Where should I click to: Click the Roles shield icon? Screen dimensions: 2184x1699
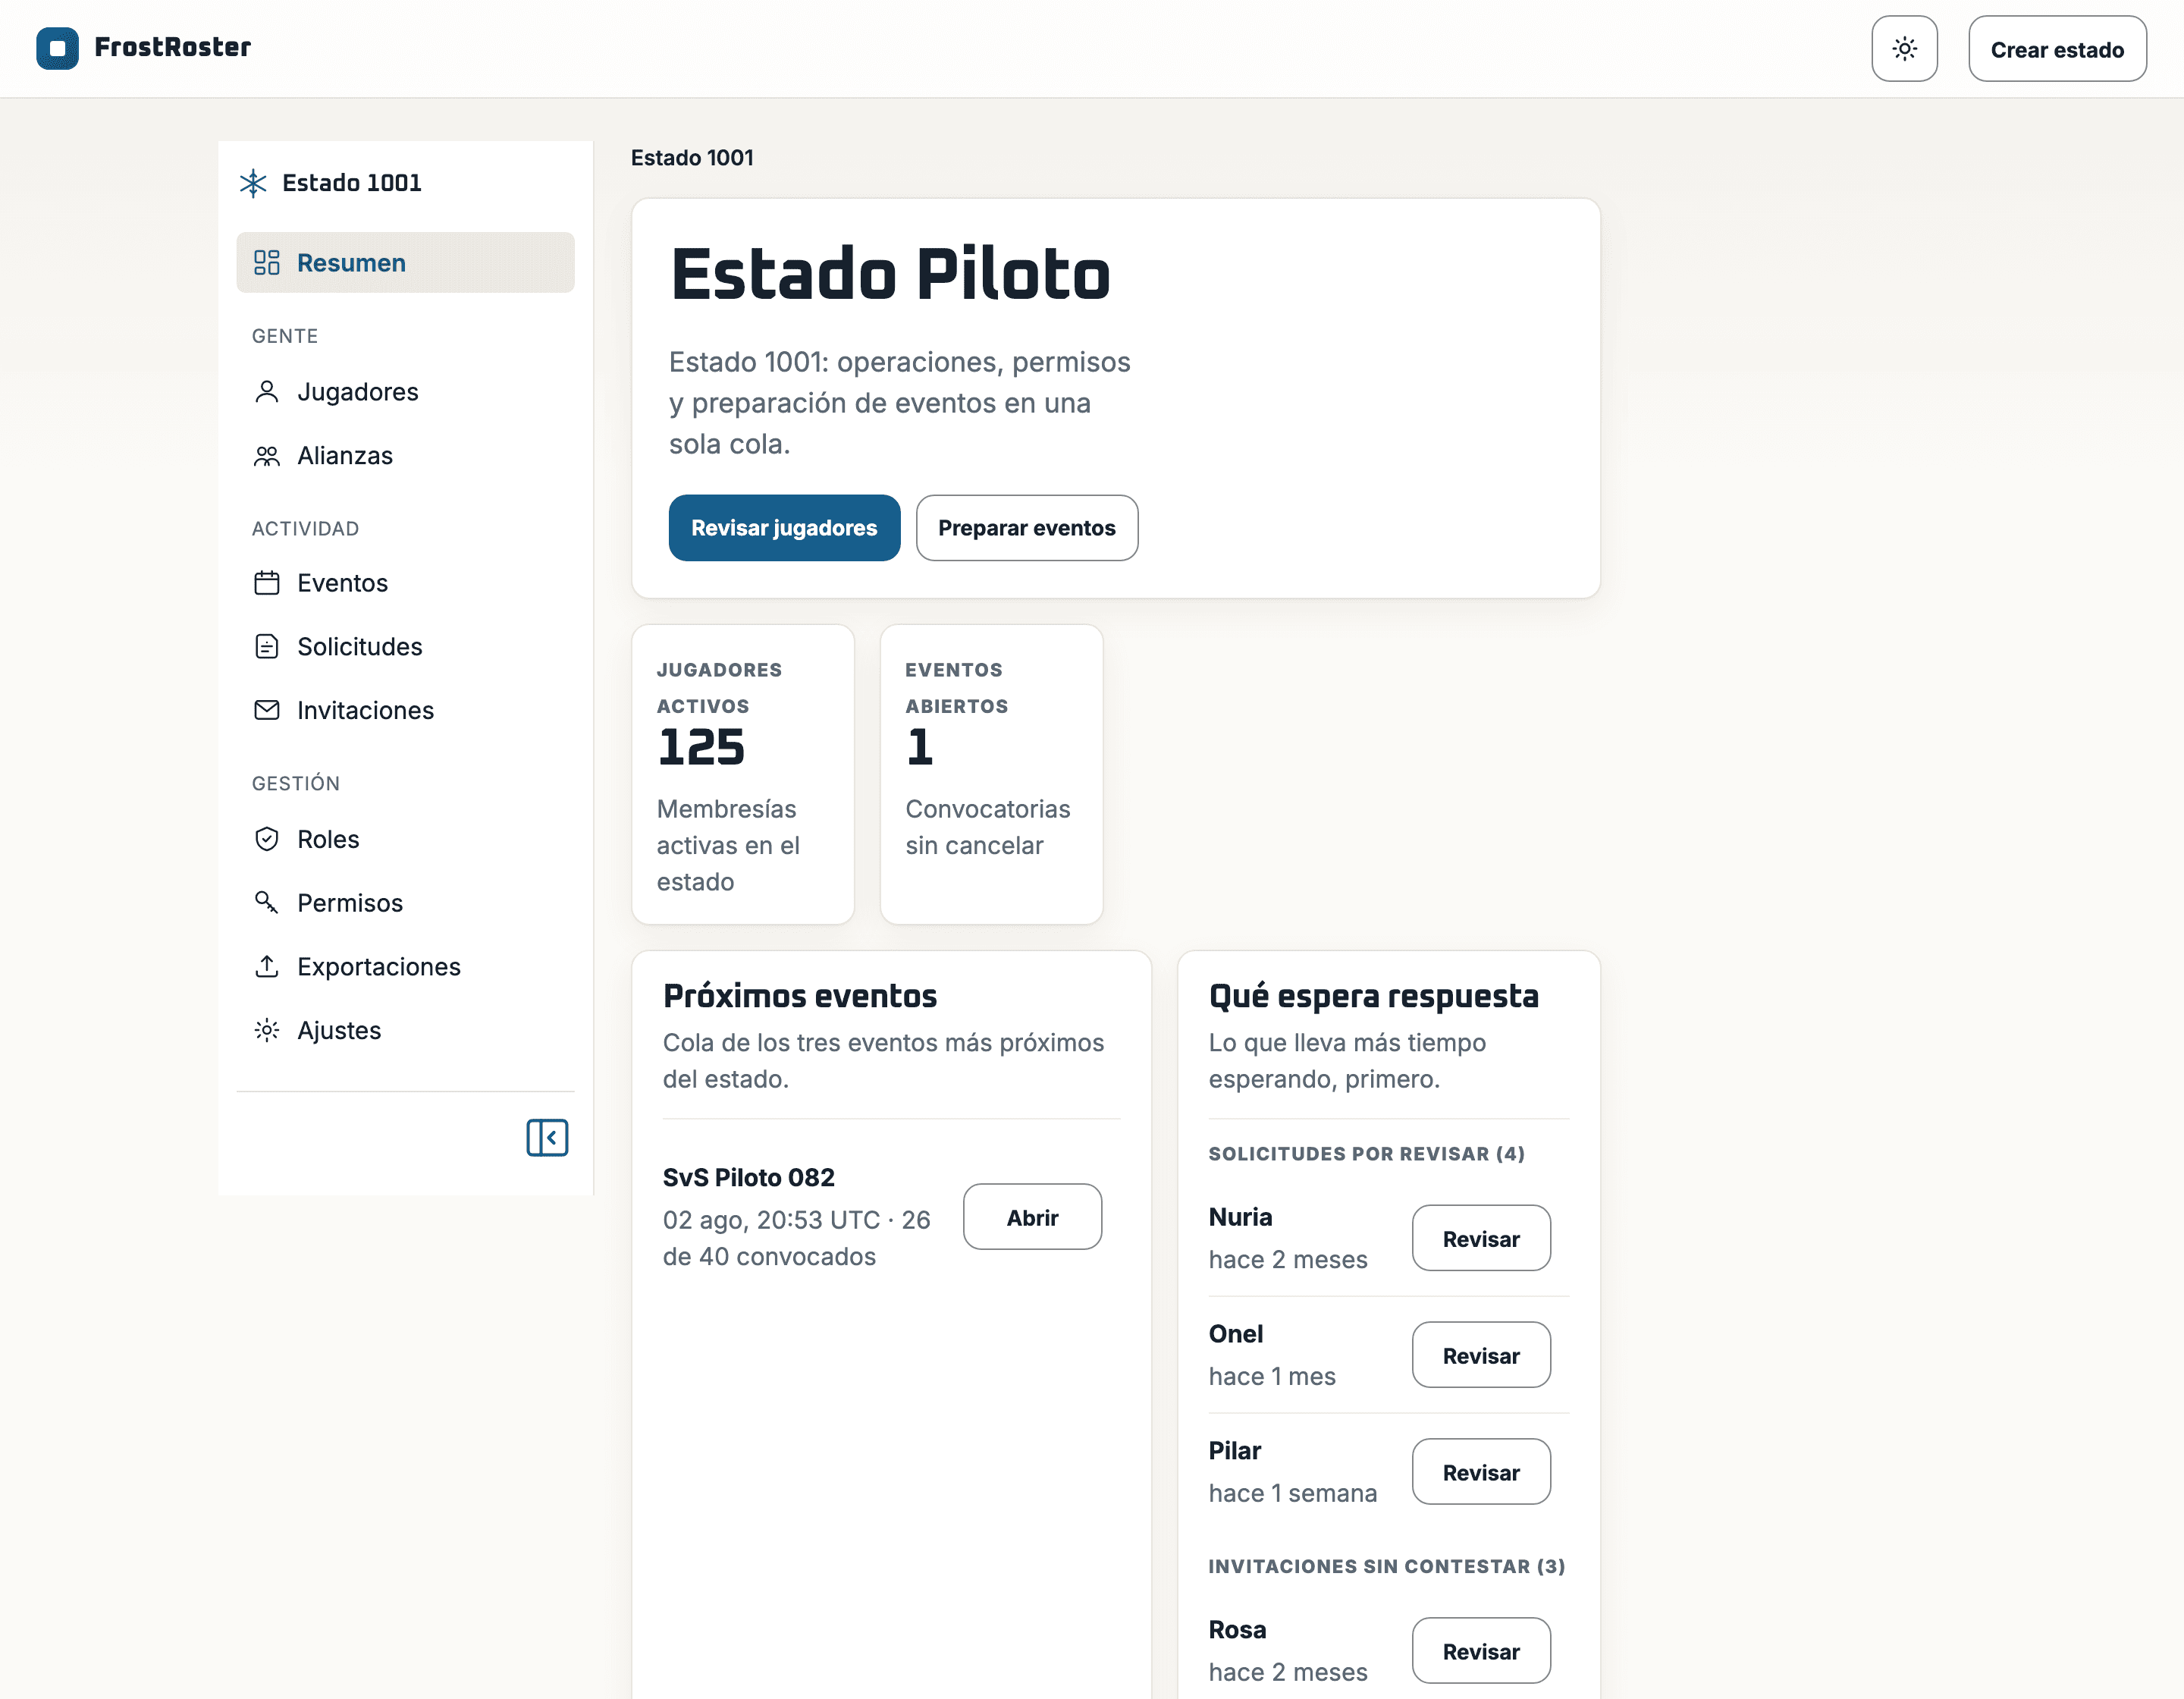pos(266,840)
